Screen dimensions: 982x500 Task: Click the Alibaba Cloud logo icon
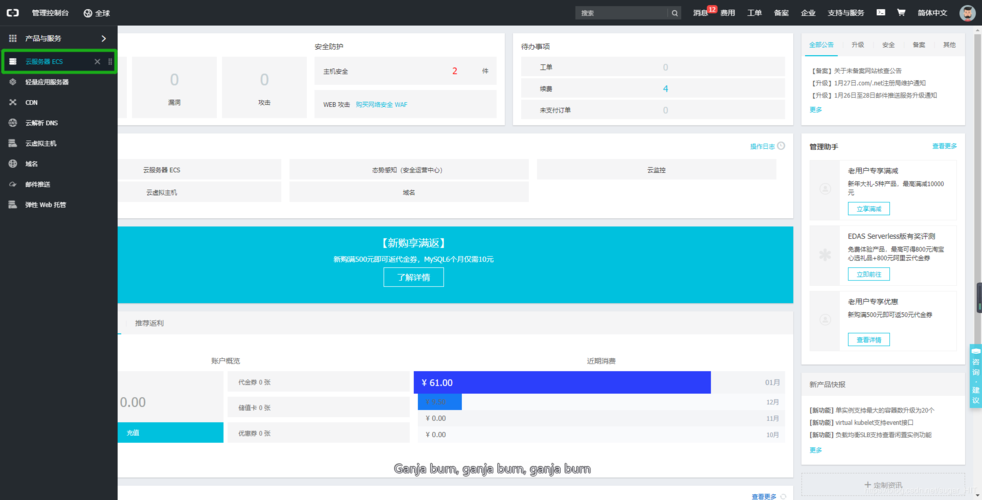[13, 13]
